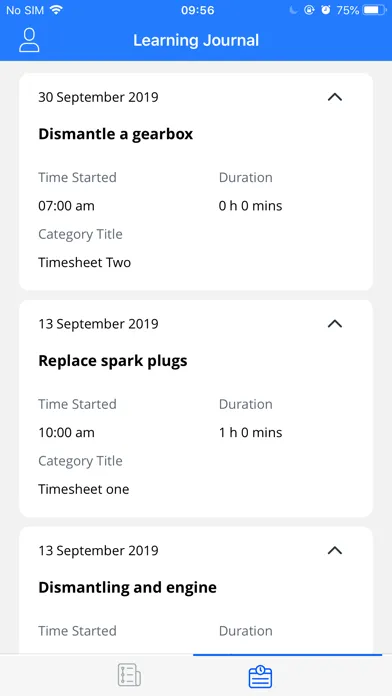392x696 pixels.
Task: Select the Timesheet Two category value
Action: [x=84, y=262]
